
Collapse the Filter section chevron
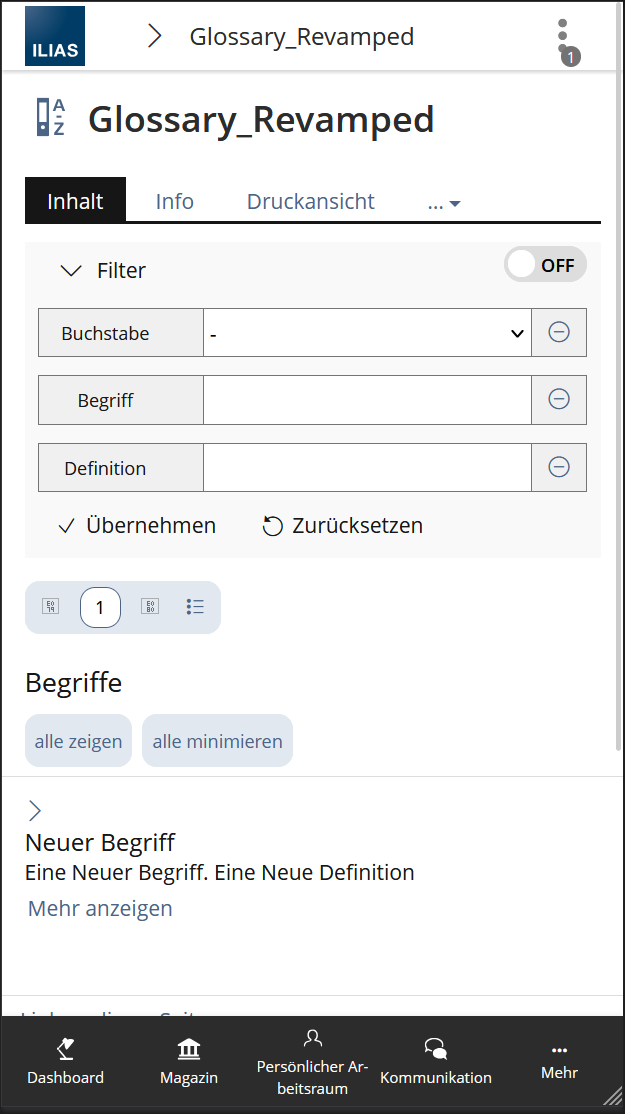[71, 270]
